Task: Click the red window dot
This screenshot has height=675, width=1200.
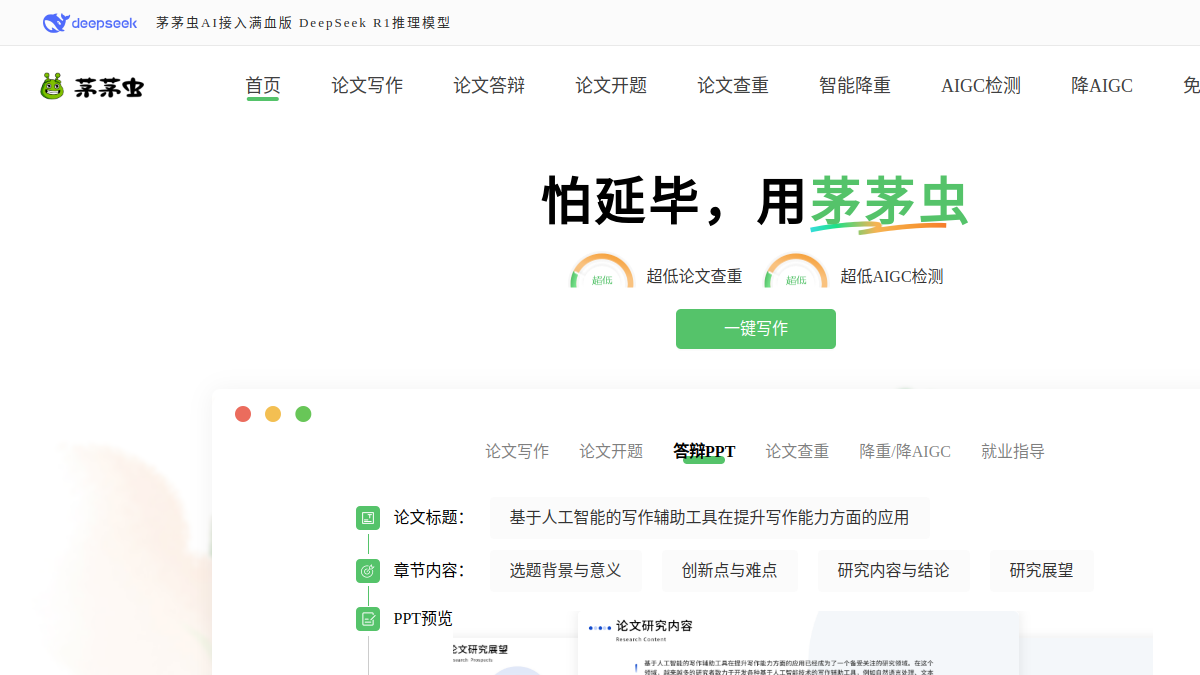Action: [x=243, y=414]
